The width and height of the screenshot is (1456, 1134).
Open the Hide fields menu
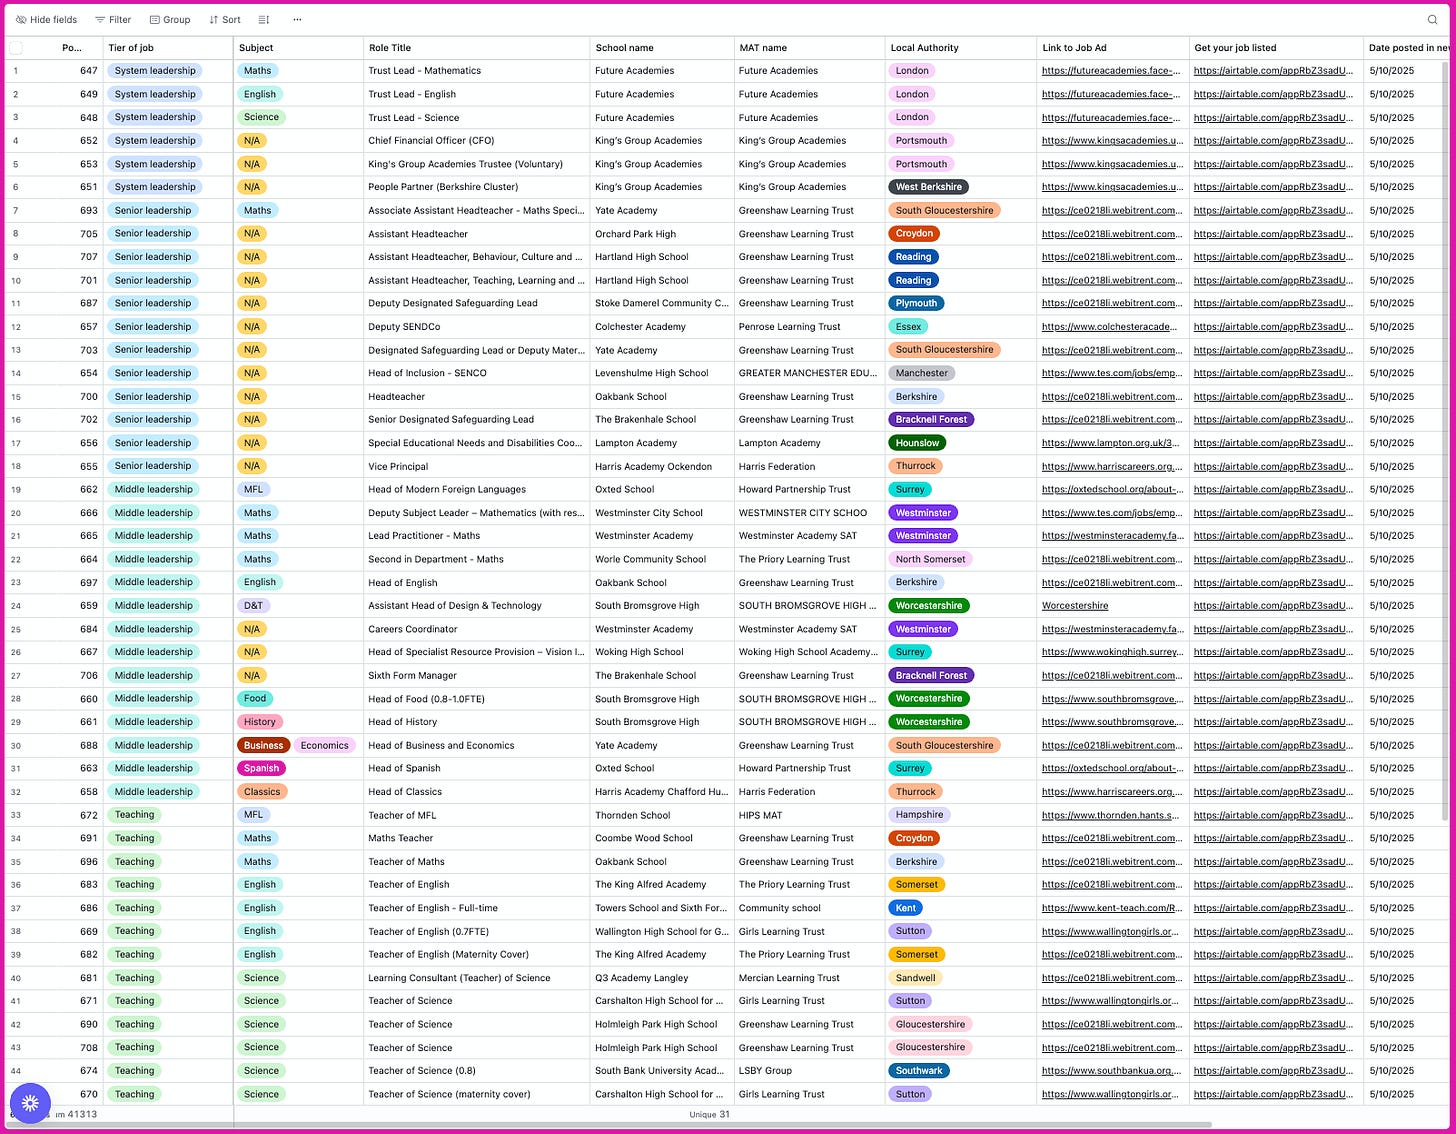[x=47, y=19]
